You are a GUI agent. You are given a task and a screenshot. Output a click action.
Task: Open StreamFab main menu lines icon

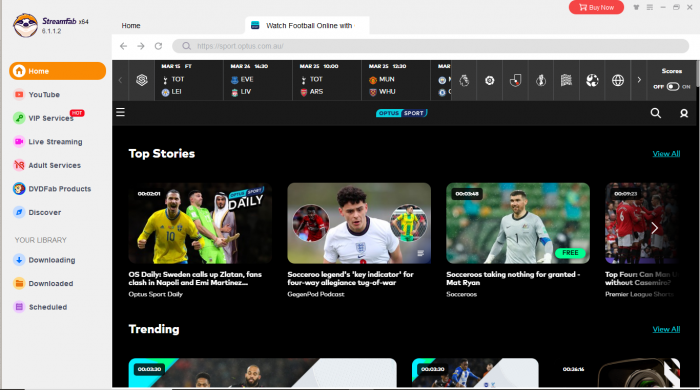click(x=650, y=7)
